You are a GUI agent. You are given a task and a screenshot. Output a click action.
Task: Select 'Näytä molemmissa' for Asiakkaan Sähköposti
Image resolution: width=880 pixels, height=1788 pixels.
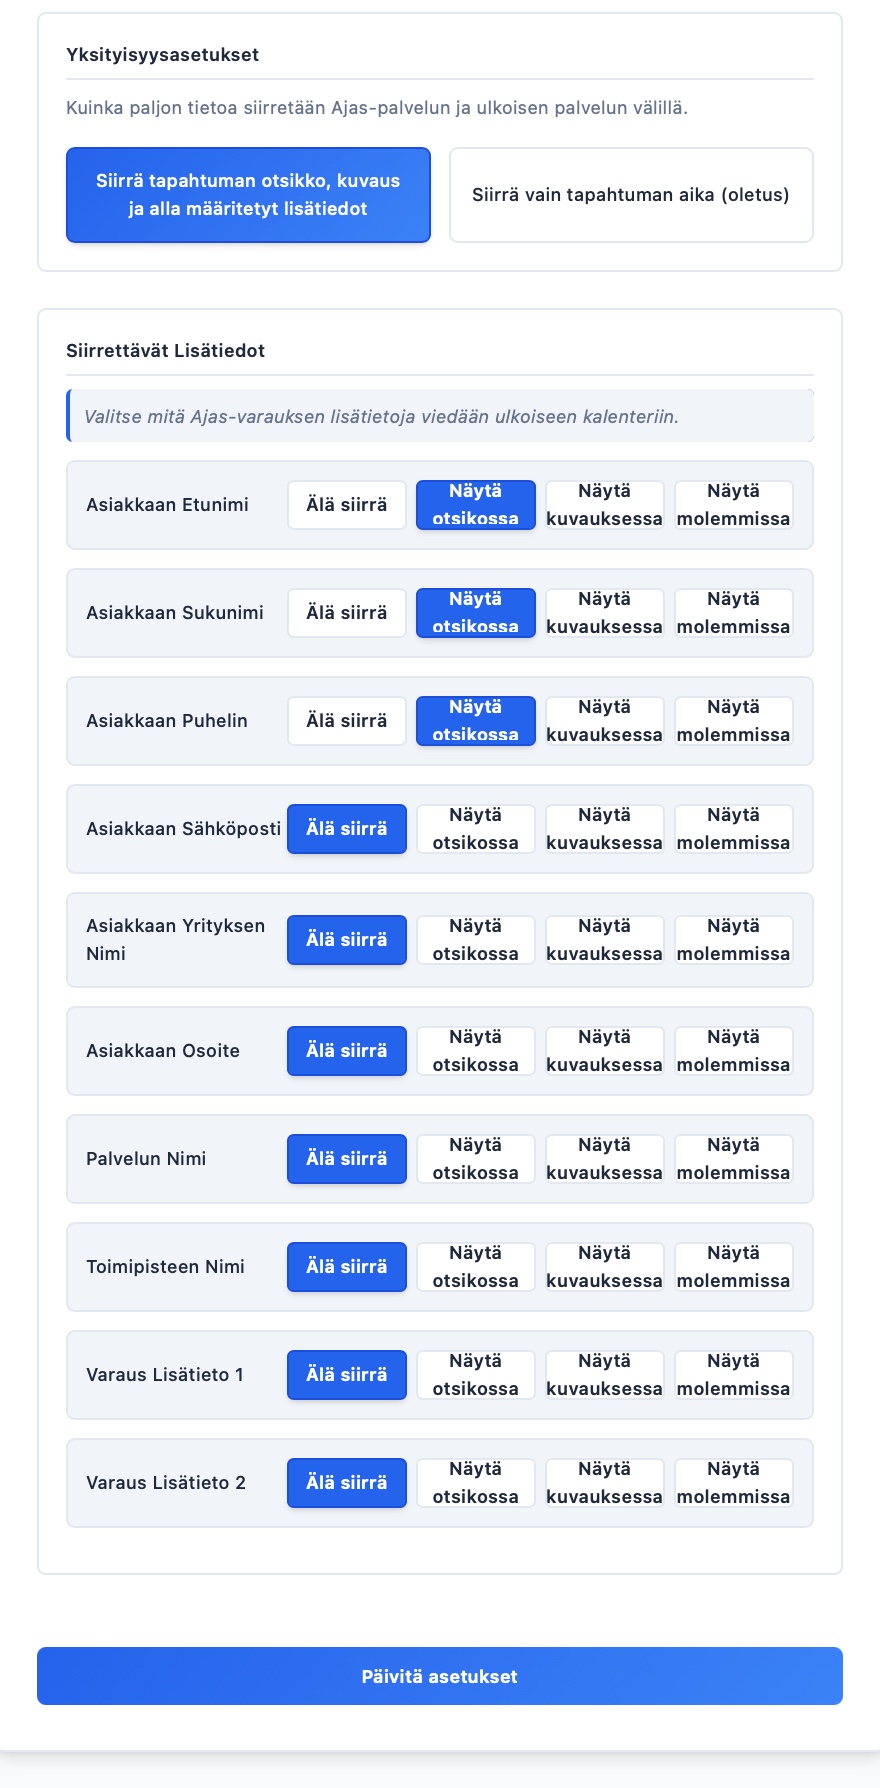(733, 829)
